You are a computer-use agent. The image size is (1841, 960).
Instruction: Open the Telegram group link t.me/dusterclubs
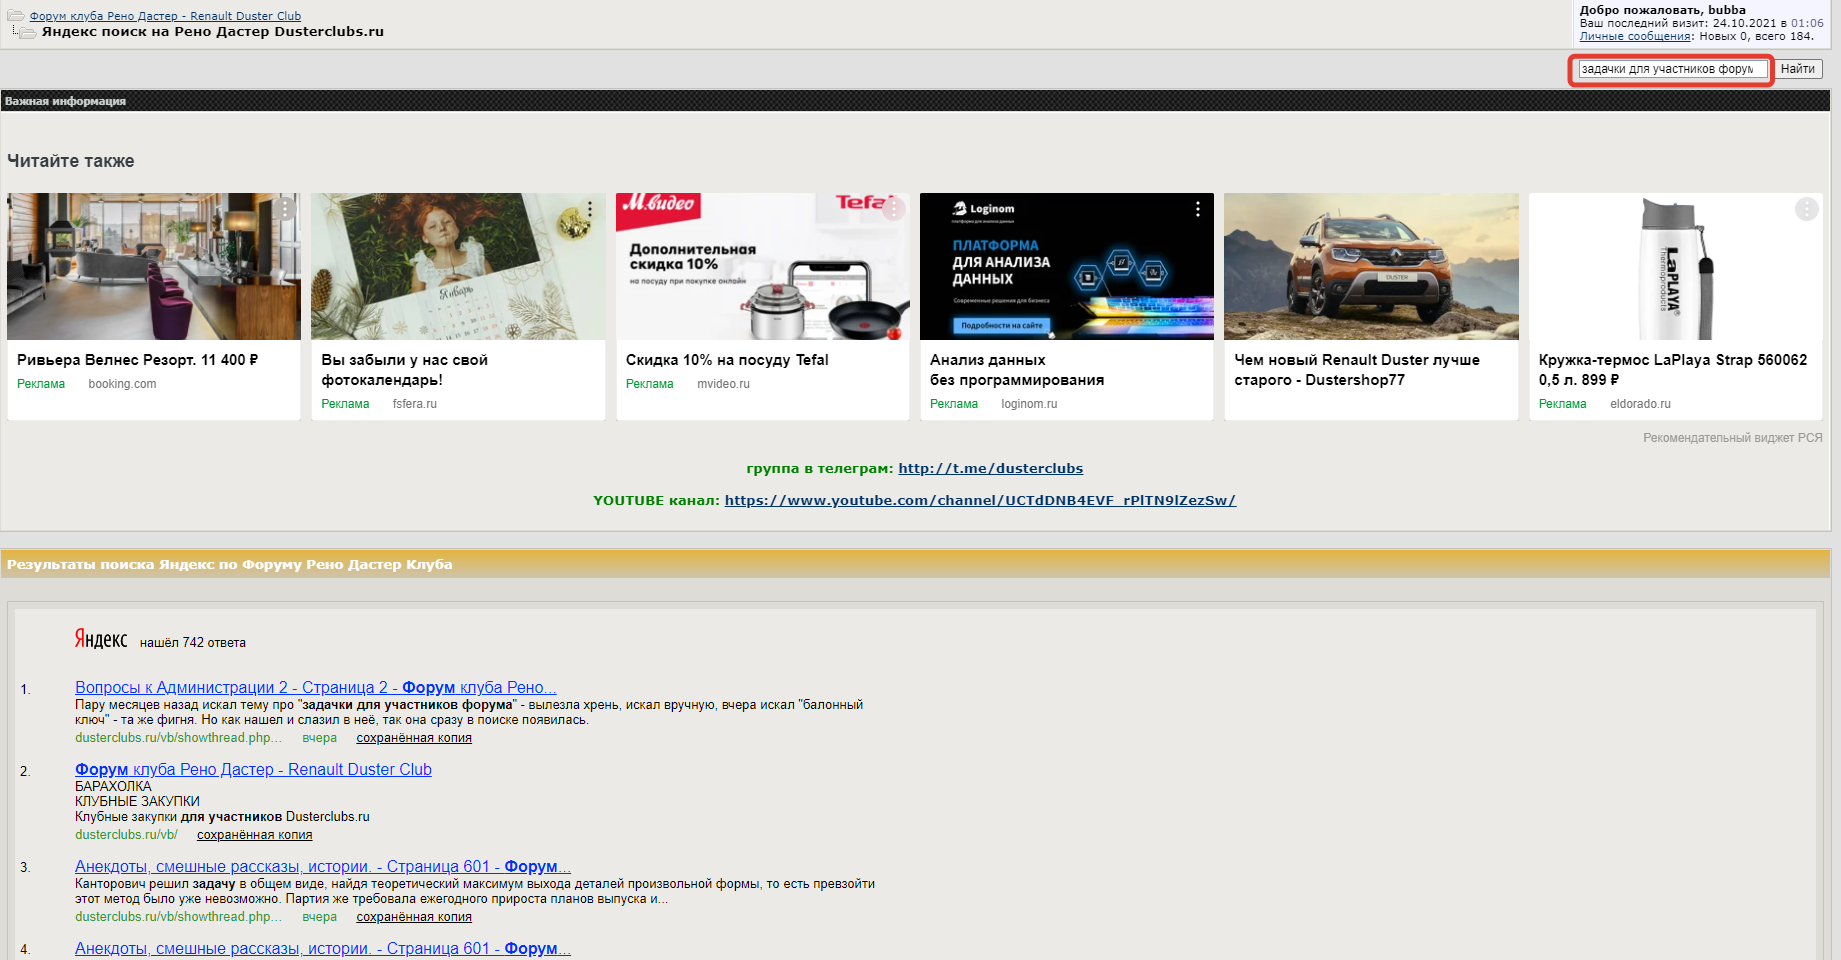pos(990,468)
